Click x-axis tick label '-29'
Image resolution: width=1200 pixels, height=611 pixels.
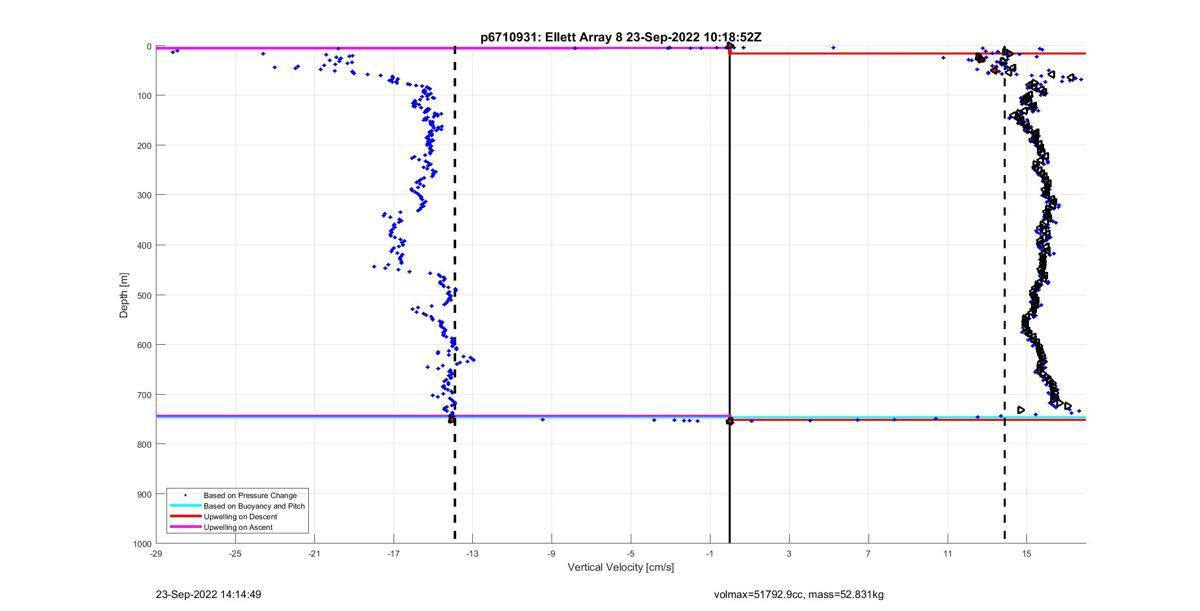click(156, 553)
